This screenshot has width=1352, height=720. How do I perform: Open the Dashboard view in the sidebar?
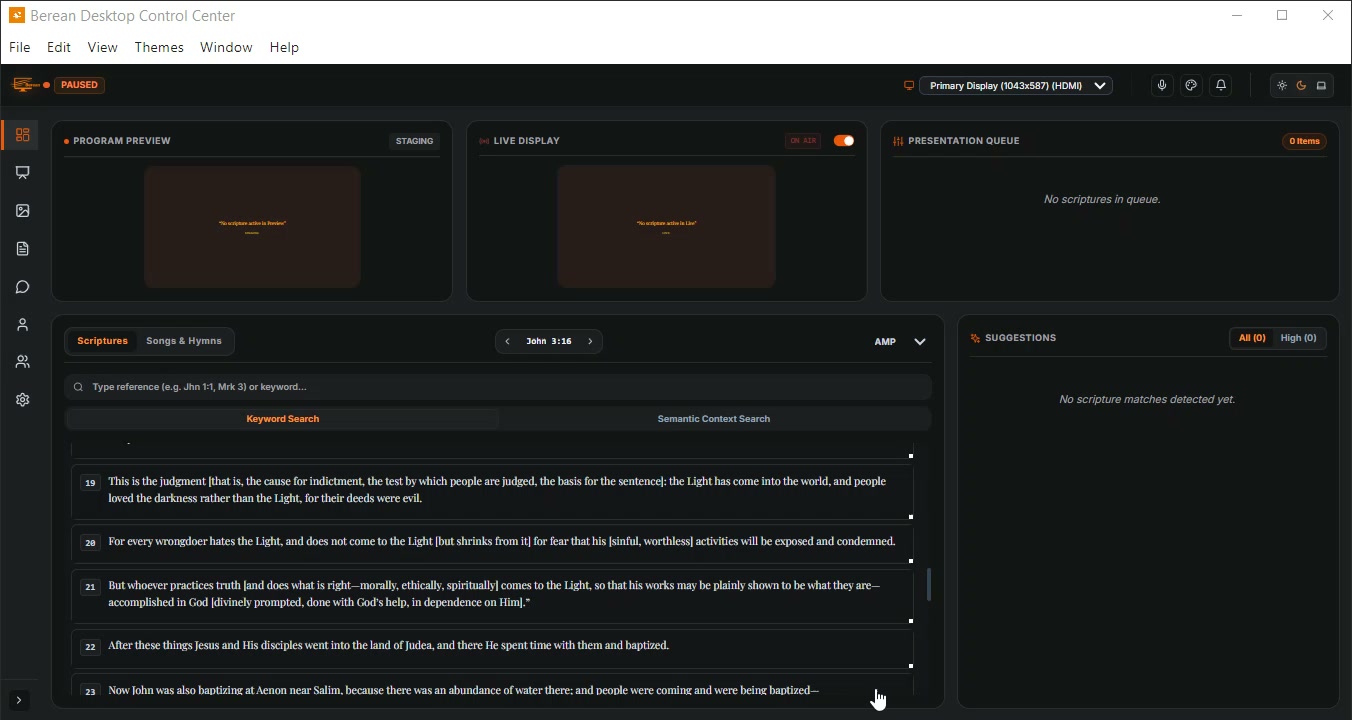tap(22, 135)
